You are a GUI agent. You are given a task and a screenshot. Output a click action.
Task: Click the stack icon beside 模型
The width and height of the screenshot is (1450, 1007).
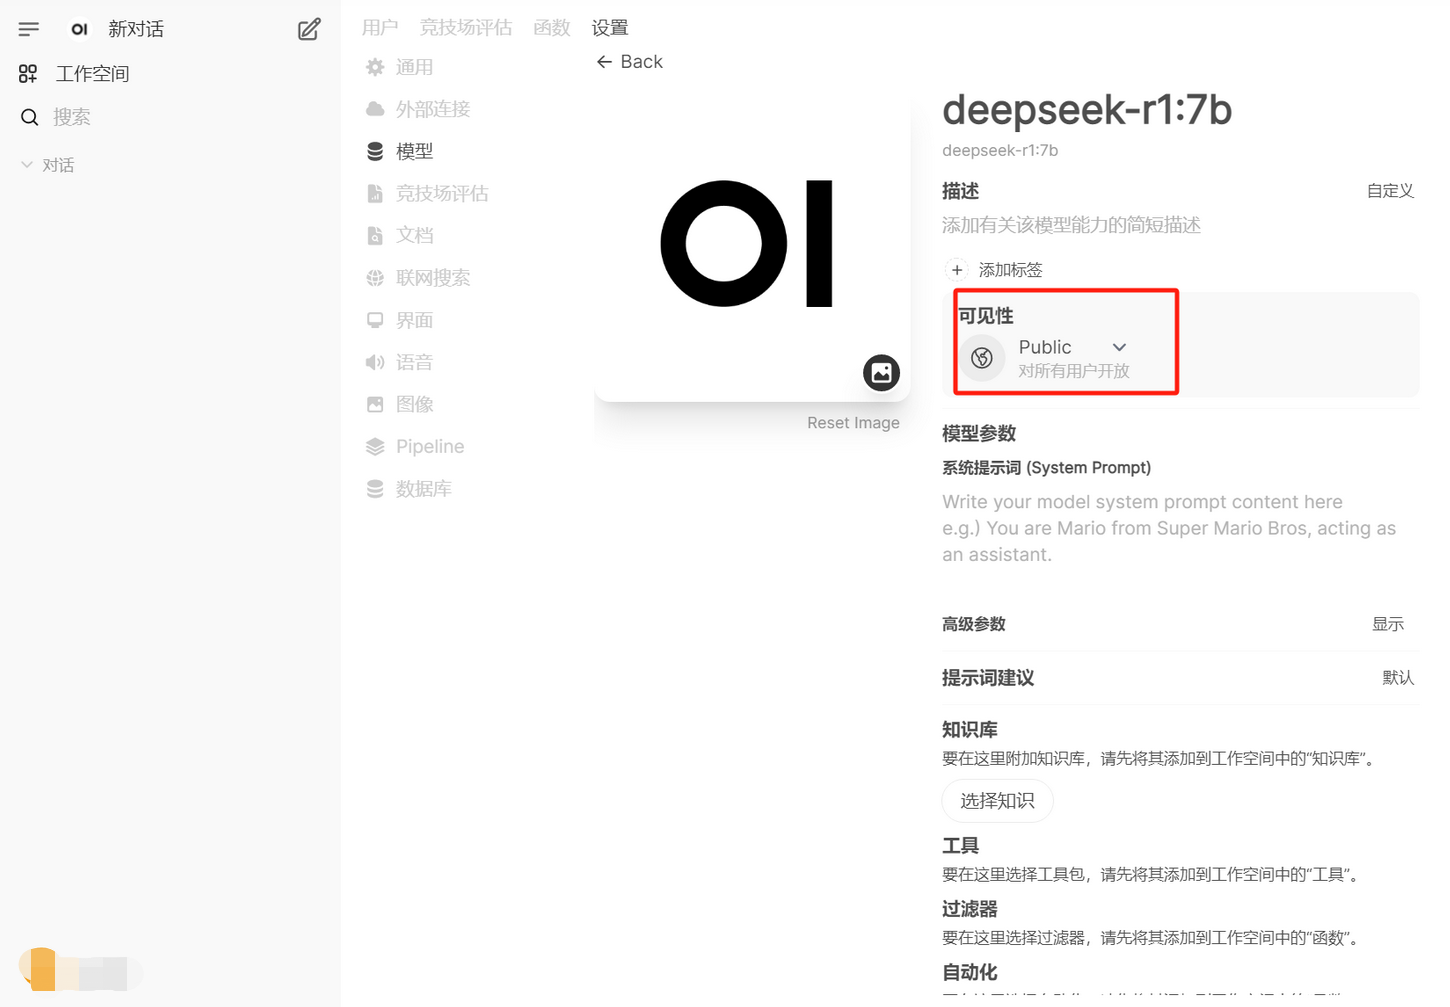coord(375,151)
